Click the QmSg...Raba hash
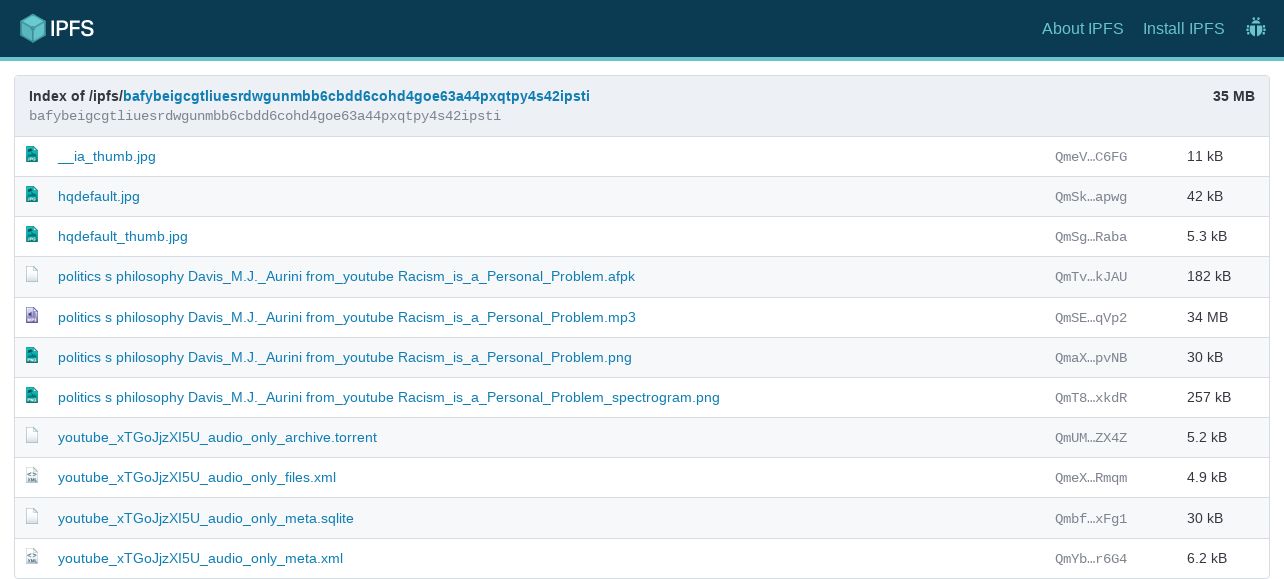Viewport: 1284px width, 579px height. point(1091,236)
